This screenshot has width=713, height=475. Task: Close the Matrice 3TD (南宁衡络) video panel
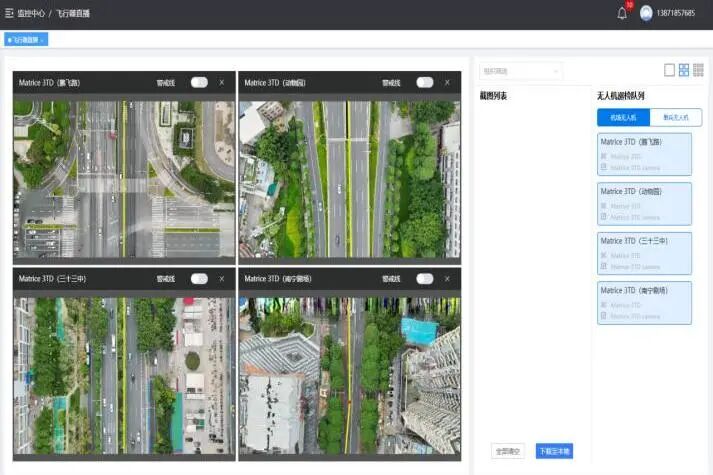(447, 279)
